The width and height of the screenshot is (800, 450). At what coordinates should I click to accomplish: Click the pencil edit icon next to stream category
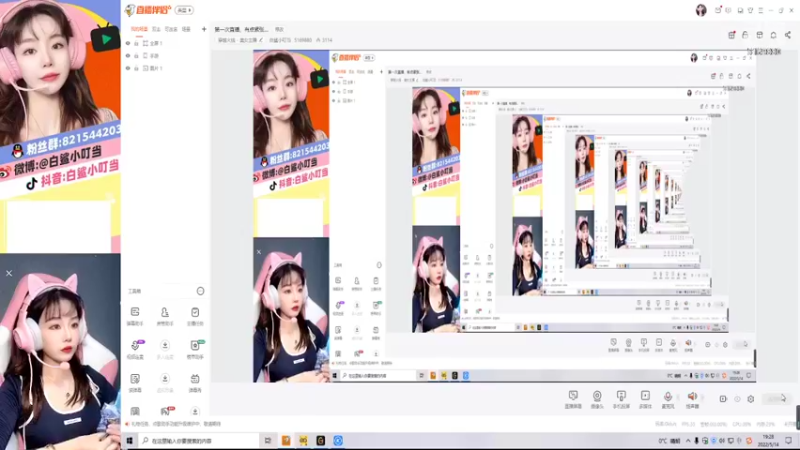coord(261,40)
